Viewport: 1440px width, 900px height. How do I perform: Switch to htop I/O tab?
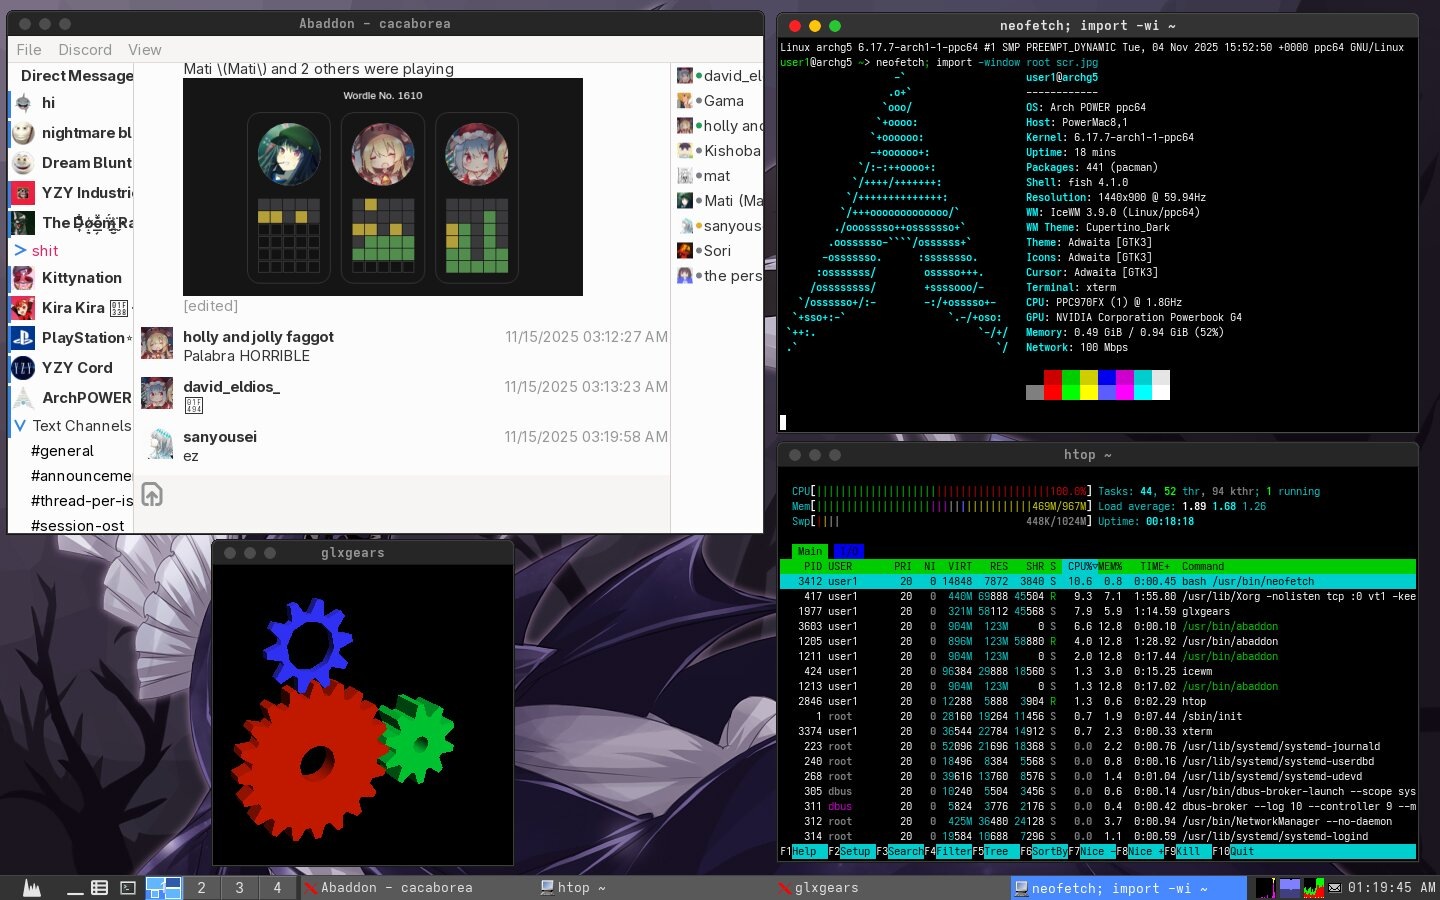pos(847,551)
